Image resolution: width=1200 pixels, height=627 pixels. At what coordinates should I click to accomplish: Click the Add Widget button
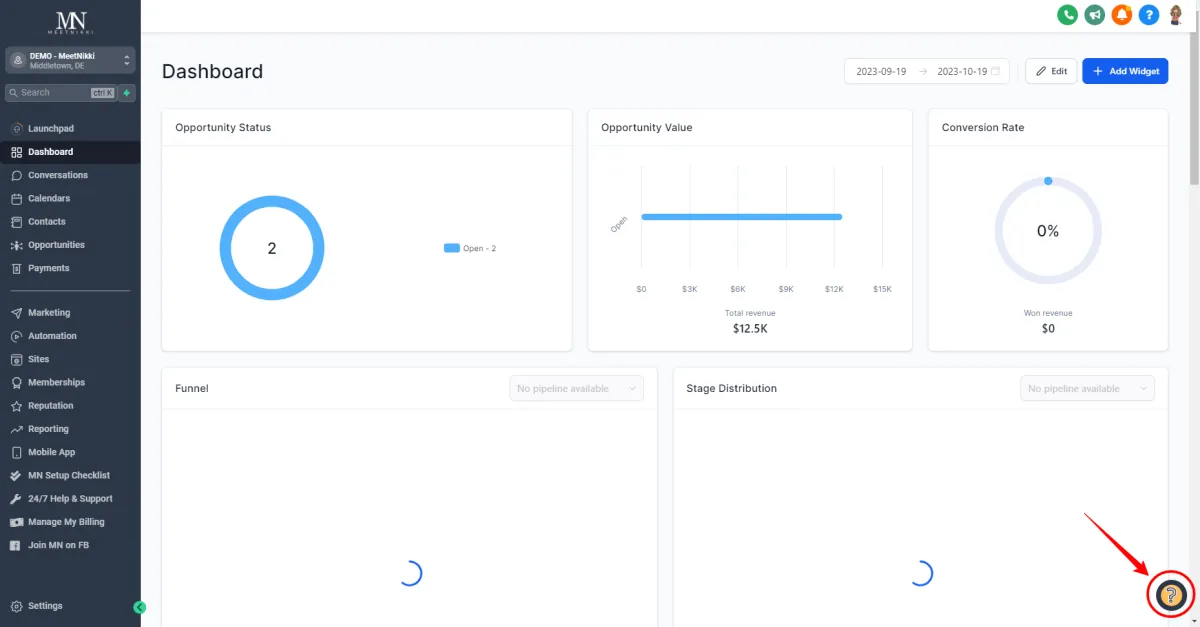(x=1125, y=71)
